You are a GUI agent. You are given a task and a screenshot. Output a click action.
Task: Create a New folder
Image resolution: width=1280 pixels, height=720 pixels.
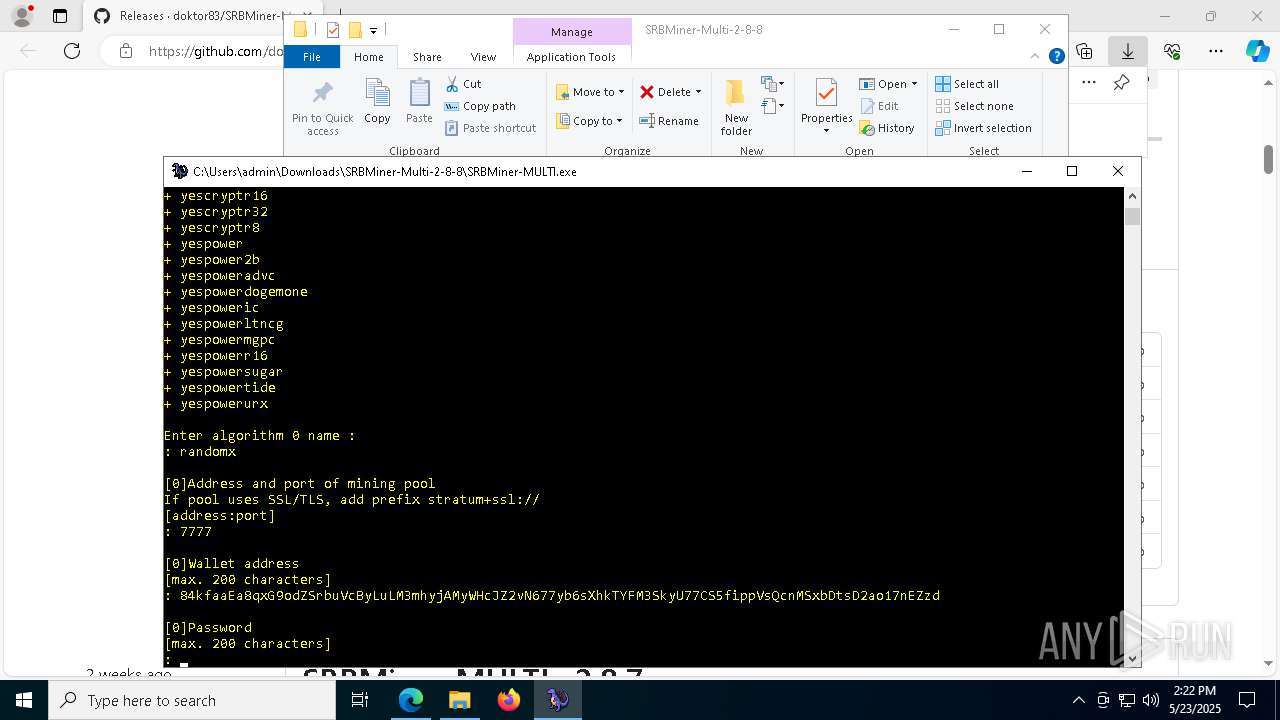(x=736, y=107)
